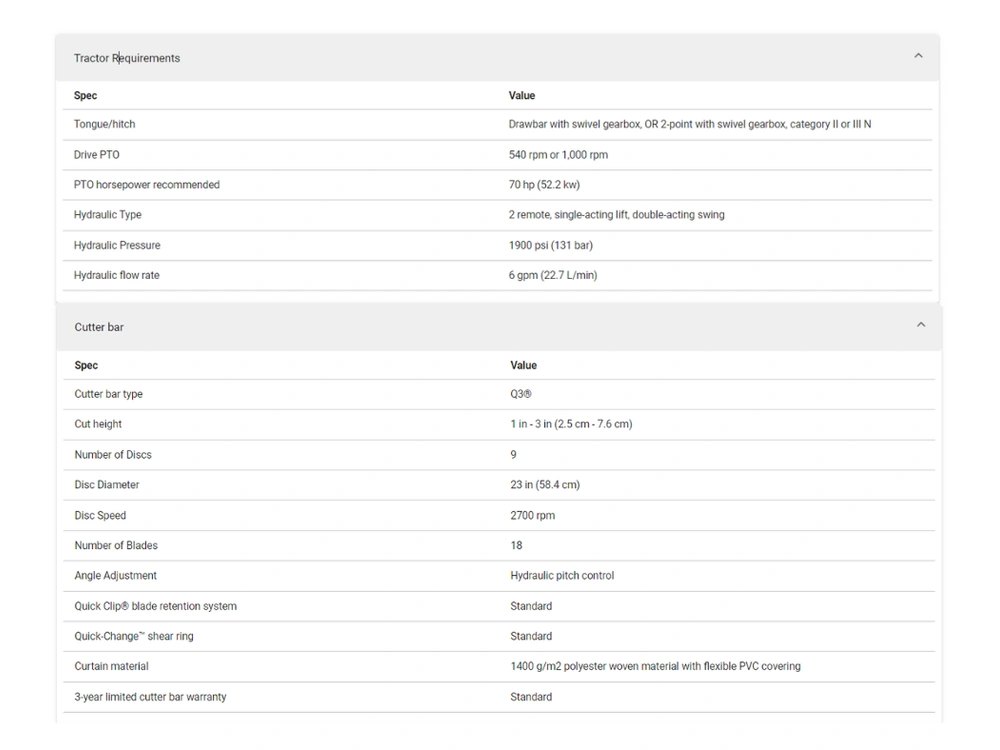Select the Cut height spec label
Image resolution: width=1000 pixels, height=750 pixels.
tap(98, 424)
